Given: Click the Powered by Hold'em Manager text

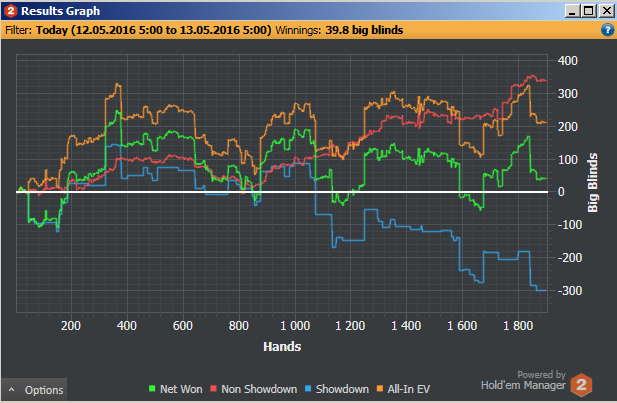Looking at the screenshot, I should (523, 380).
